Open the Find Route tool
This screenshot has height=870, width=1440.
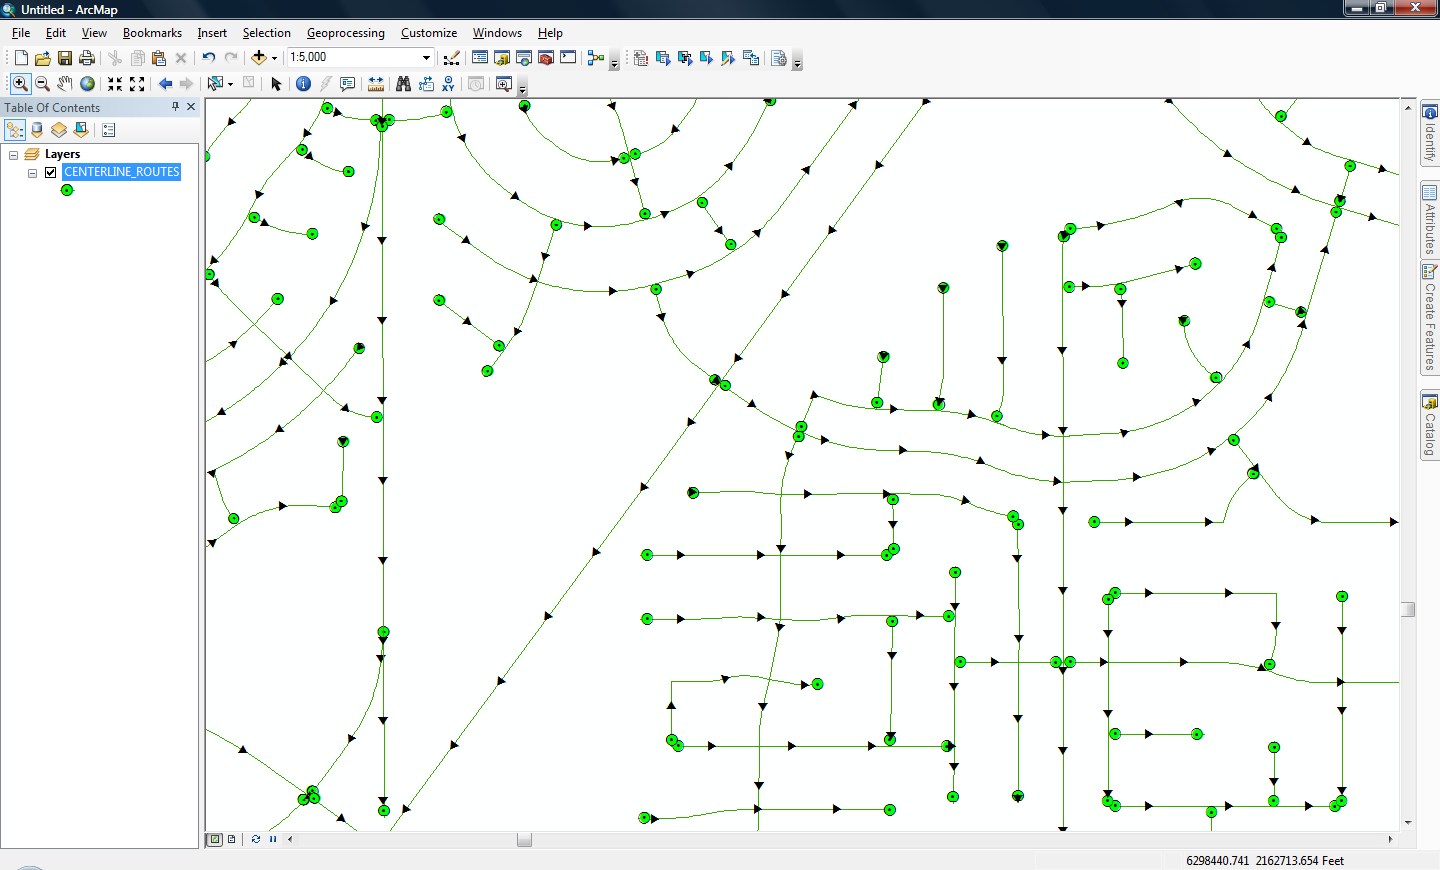[x=426, y=84]
